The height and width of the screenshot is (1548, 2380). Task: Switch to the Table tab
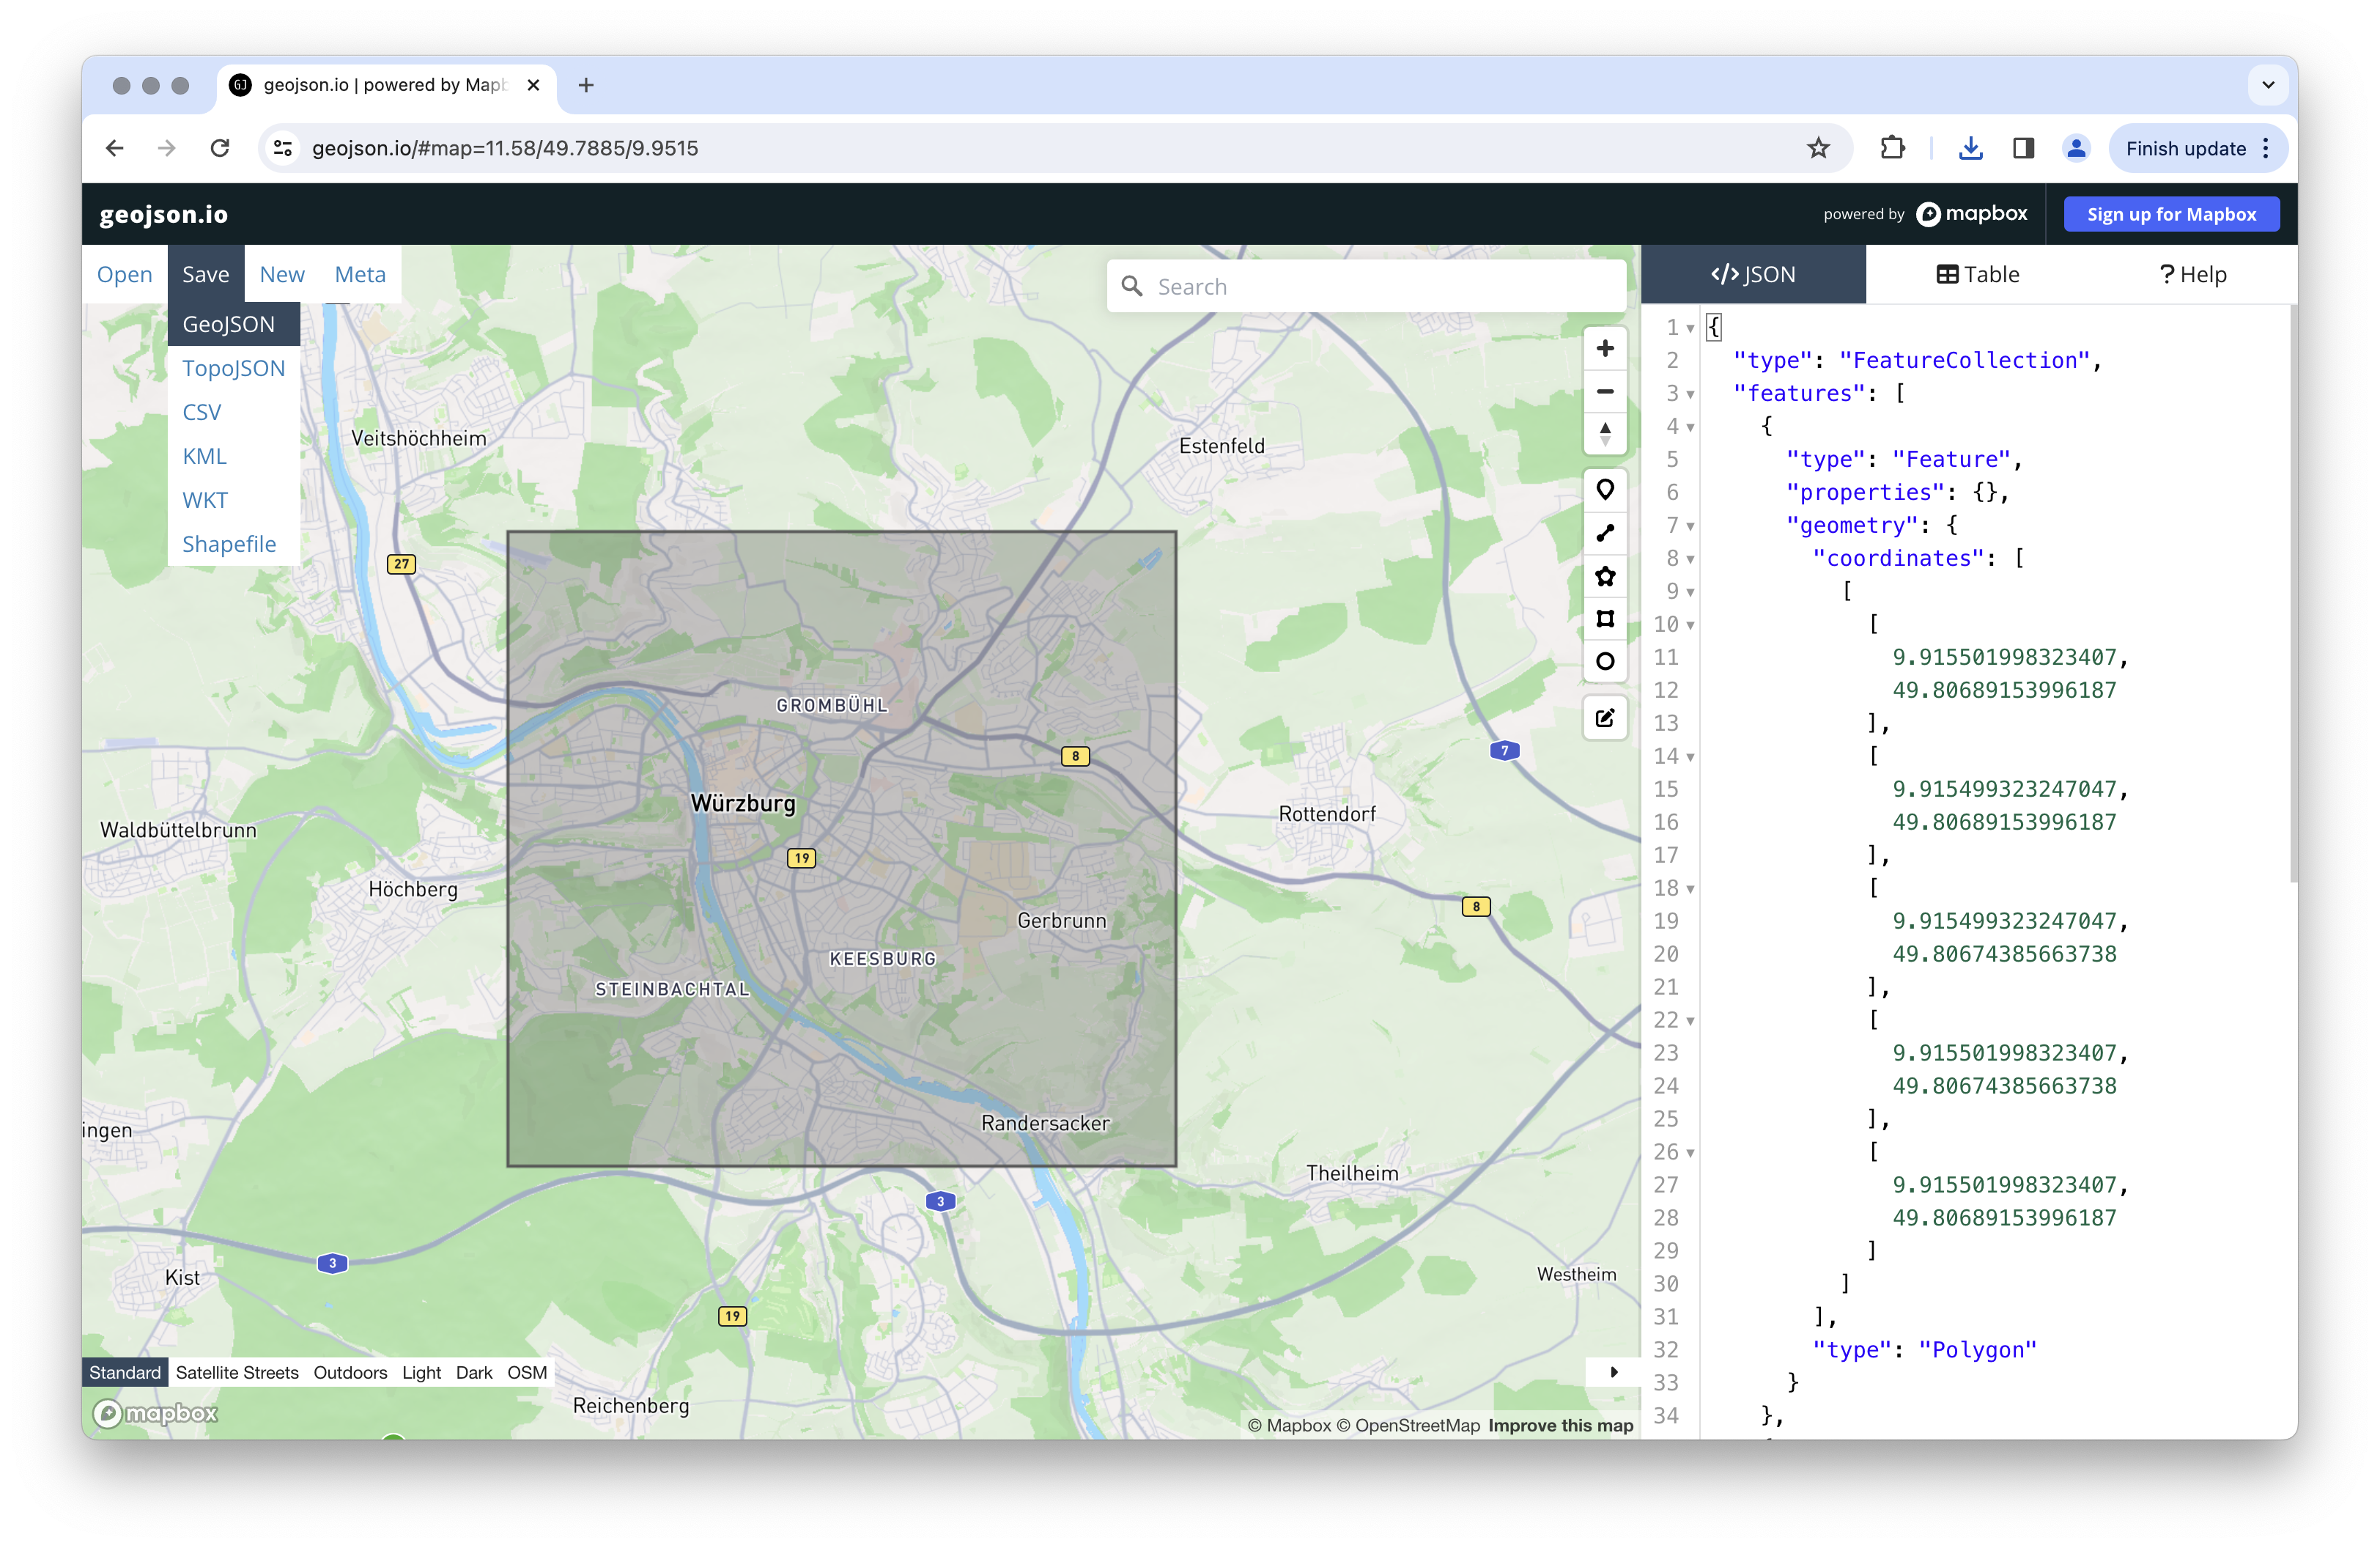point(1978,274)
